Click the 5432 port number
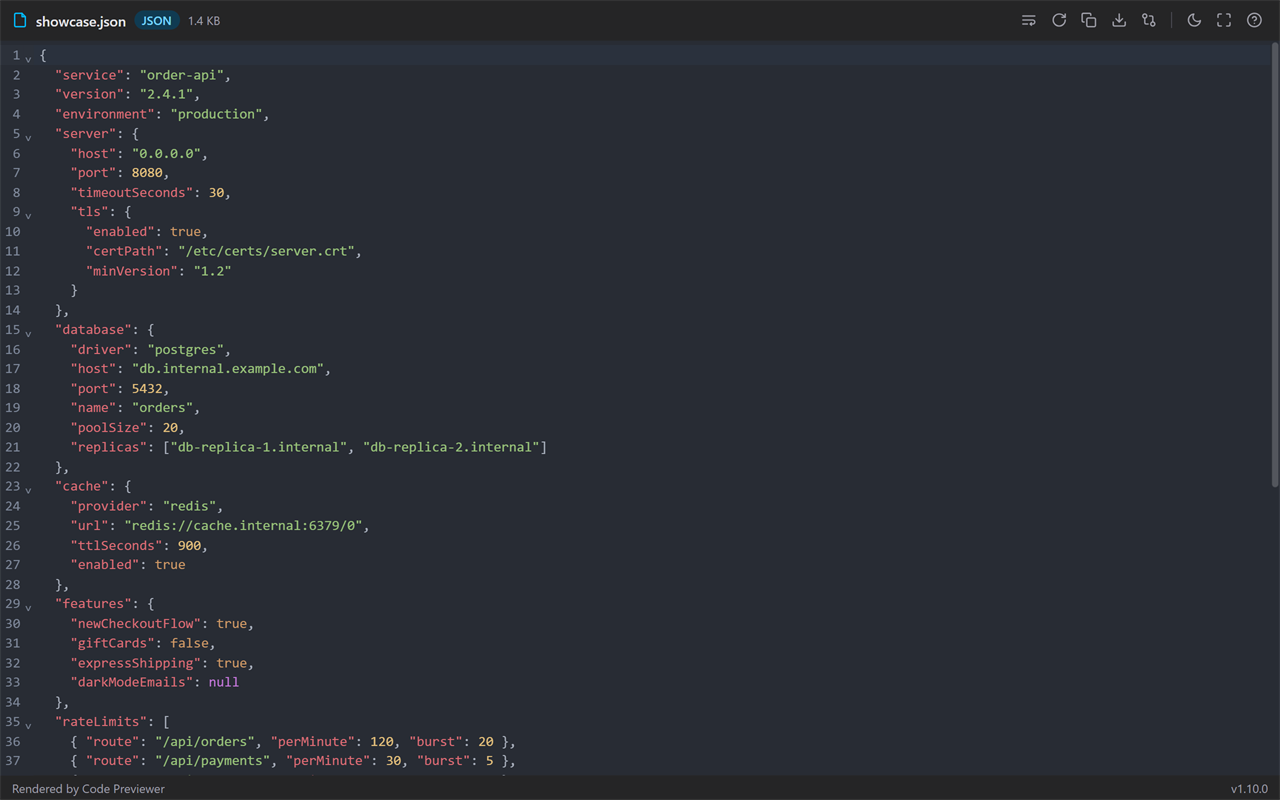 coord(147,388)
